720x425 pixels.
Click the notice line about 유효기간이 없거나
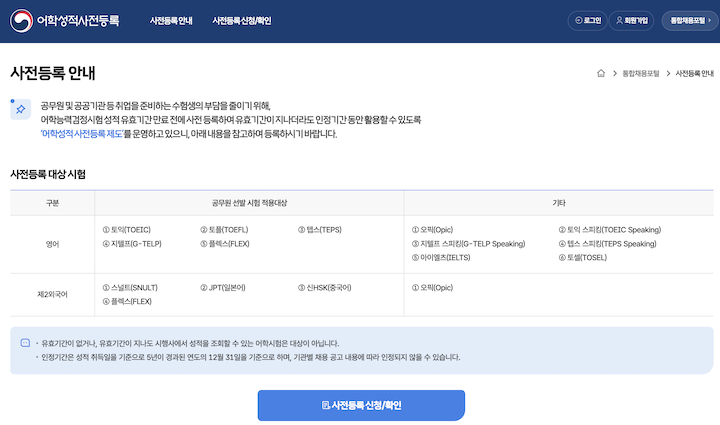(x=190, y=343)
